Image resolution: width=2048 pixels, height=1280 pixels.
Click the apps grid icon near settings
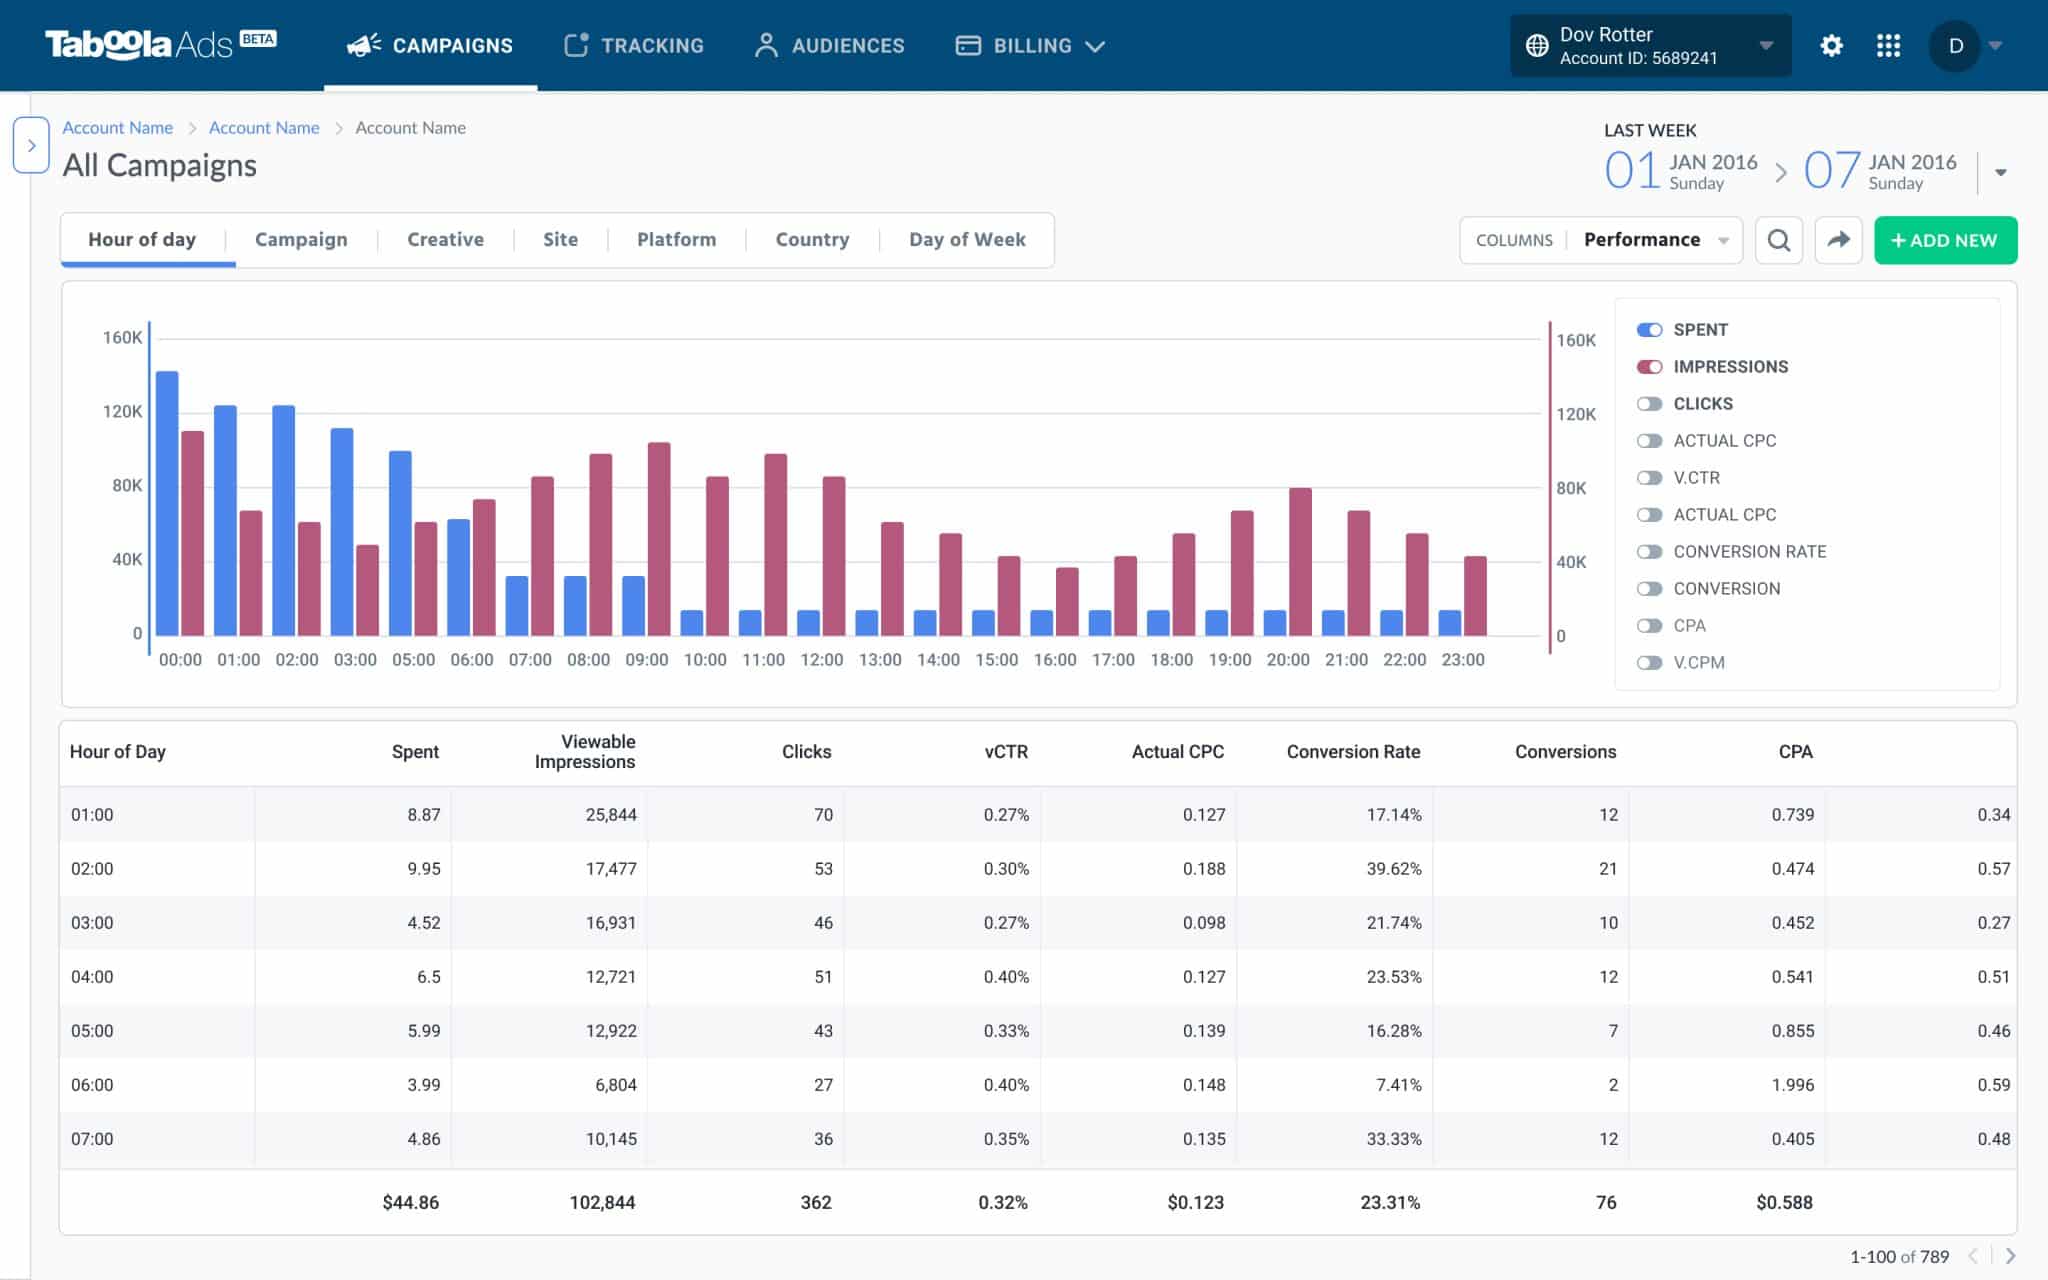(x=1889, y=45)
